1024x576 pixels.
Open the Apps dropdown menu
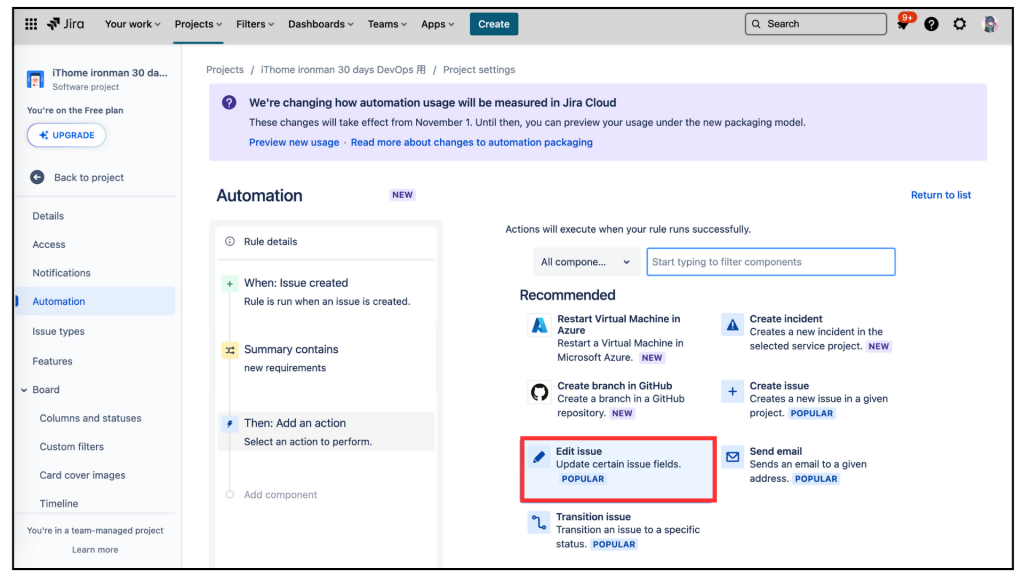tap(437, 24)
